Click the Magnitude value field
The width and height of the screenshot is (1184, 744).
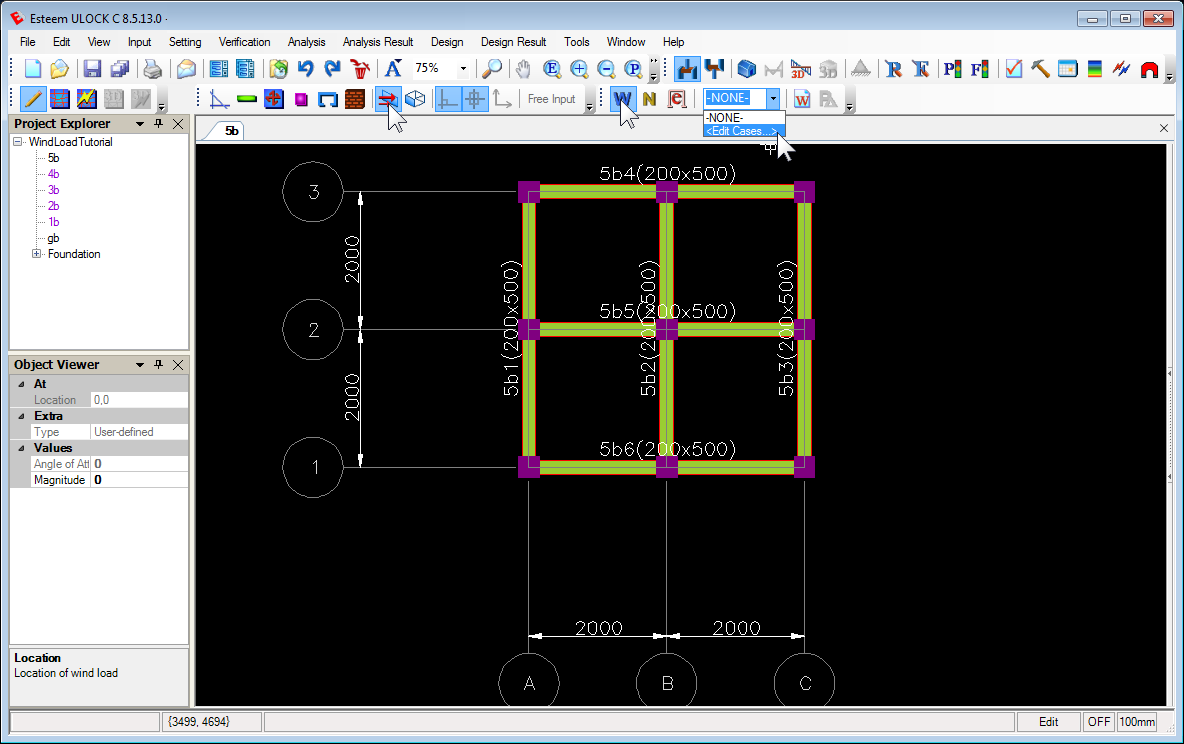coord(137,480)
